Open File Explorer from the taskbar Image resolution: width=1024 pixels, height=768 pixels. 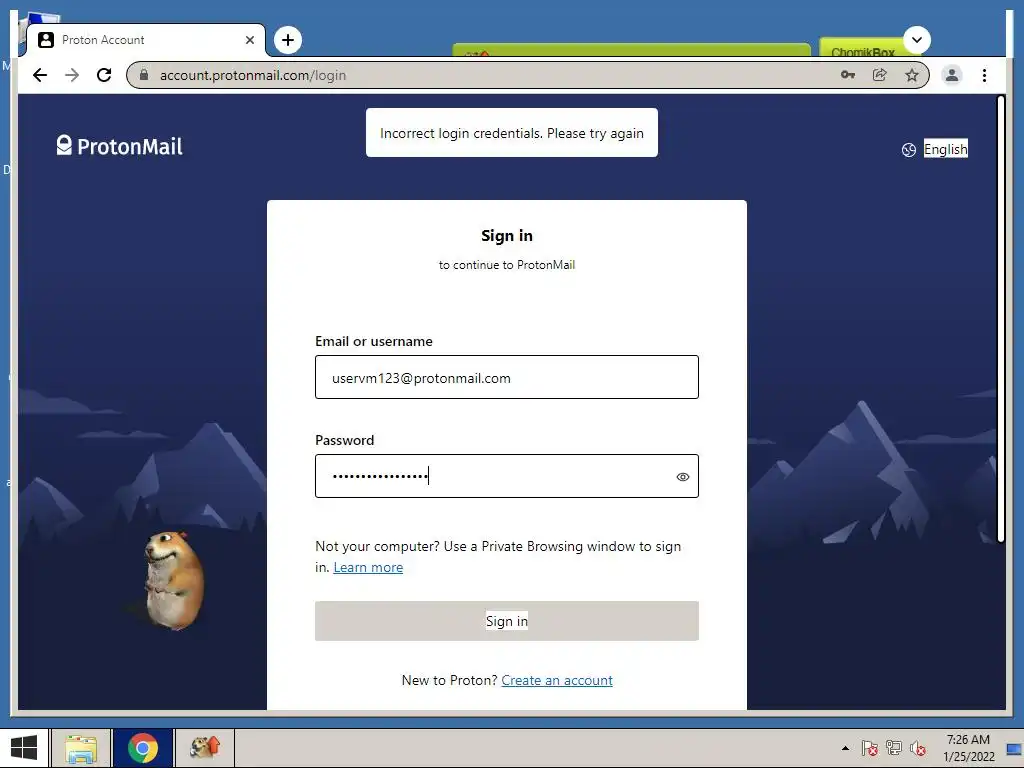81,748
